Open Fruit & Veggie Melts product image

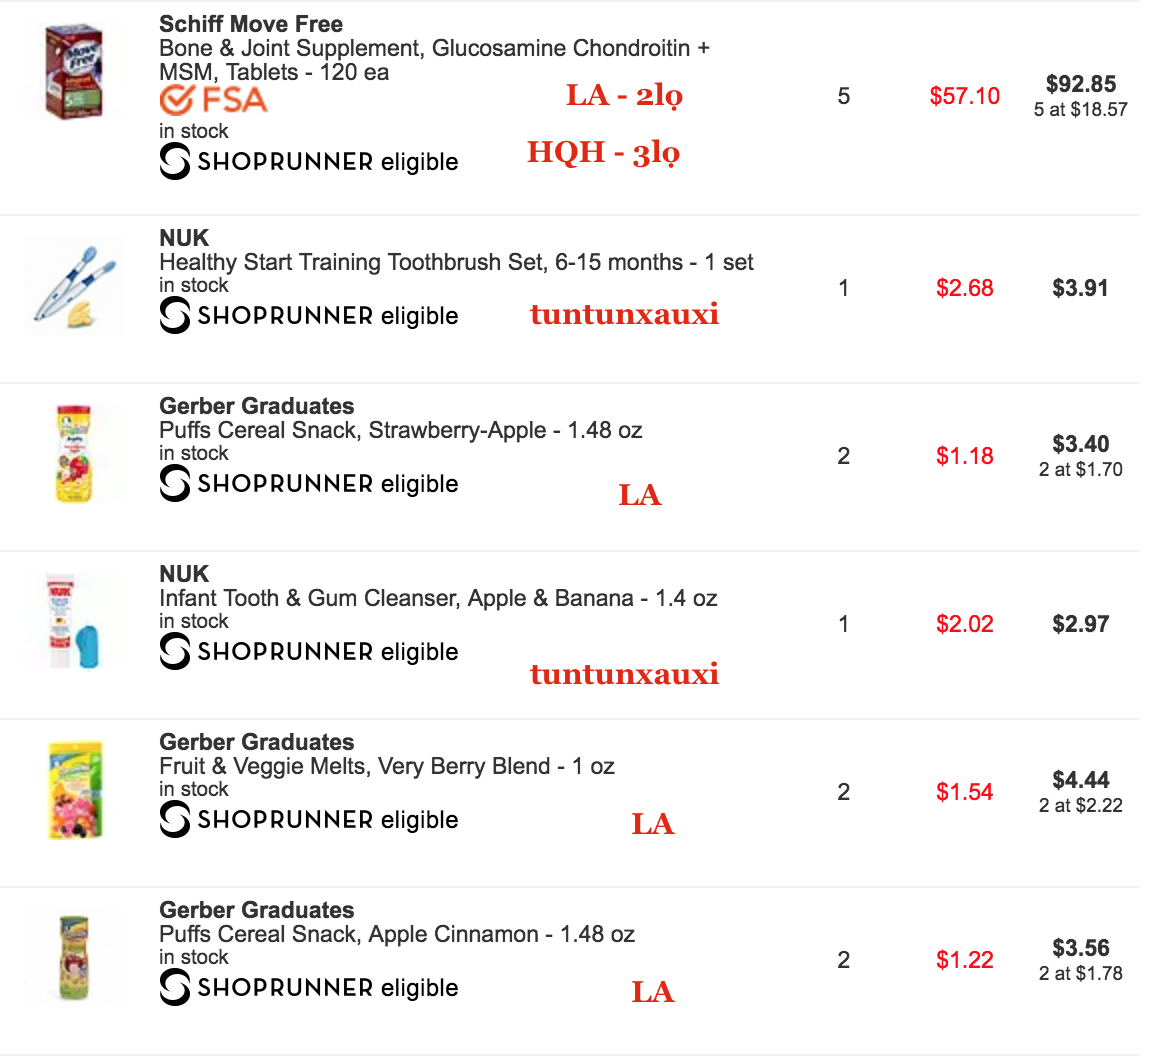click(x=75, y=790)
